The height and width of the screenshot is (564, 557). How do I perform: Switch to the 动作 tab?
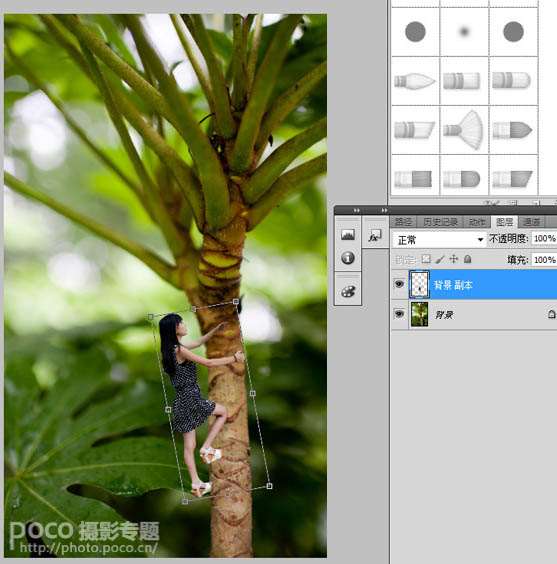pyautogui.click(x=478, y=222)
